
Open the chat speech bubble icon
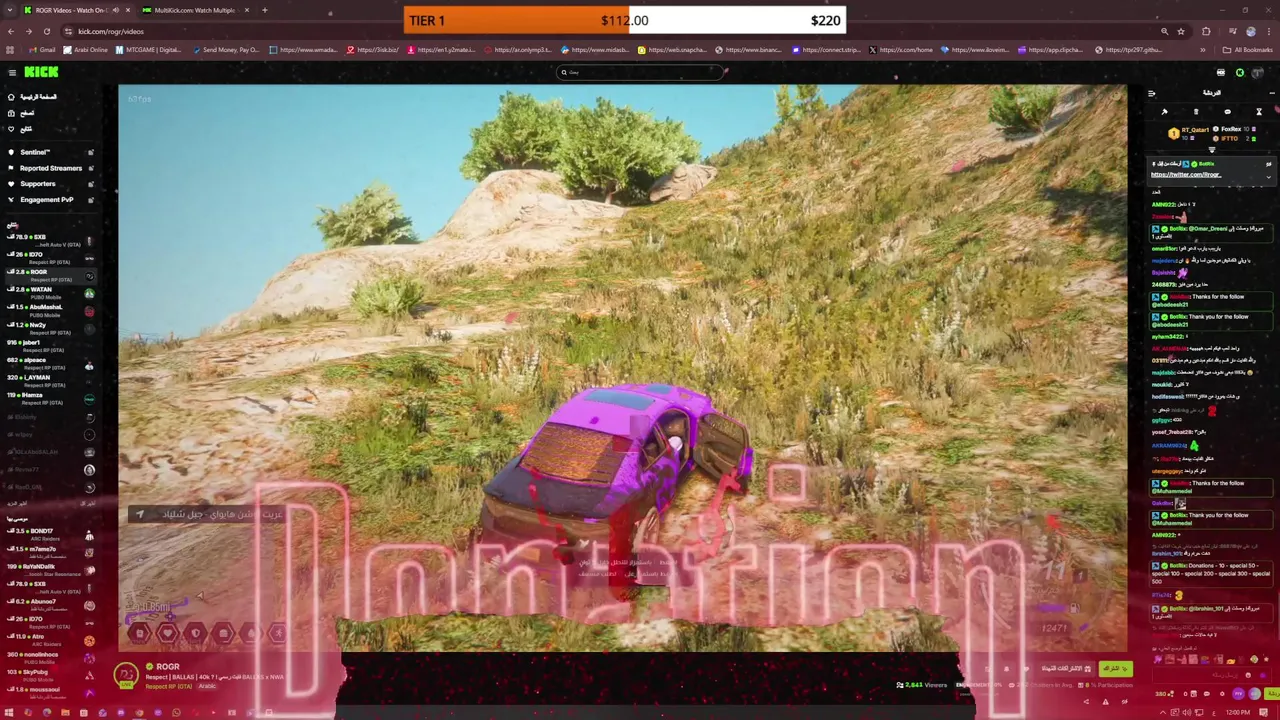pyautogui.click(x=1227, y=112)
